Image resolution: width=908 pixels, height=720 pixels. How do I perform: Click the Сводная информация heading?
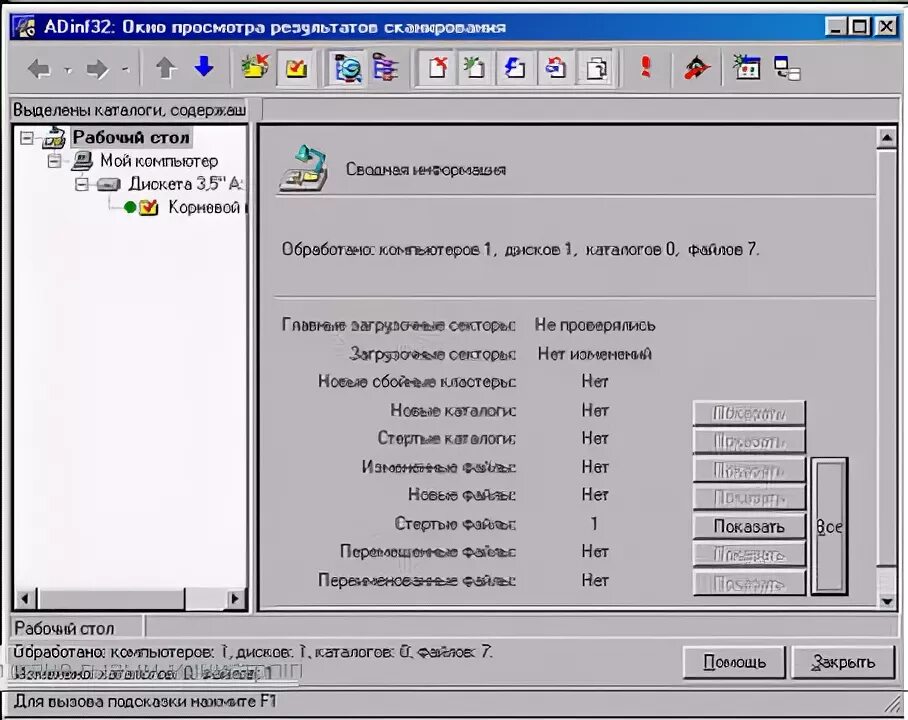click(x=426, y=169)
